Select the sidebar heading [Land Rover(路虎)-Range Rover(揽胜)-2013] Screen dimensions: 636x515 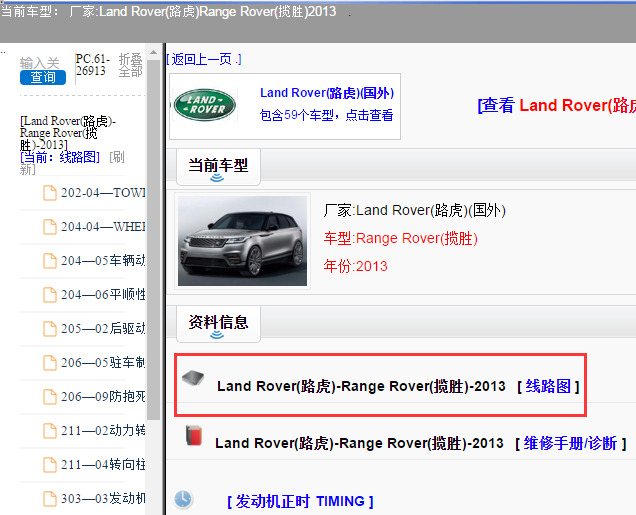68,133
